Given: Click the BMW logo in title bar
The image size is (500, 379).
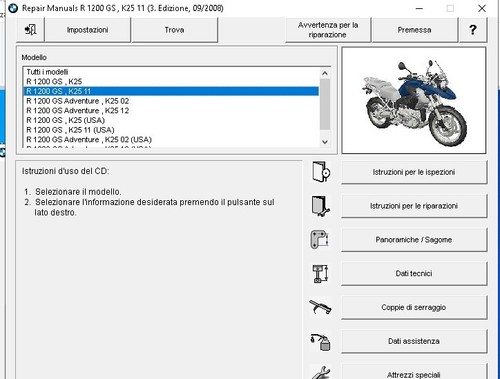Looking at the screenshot, I should (13, 8).
